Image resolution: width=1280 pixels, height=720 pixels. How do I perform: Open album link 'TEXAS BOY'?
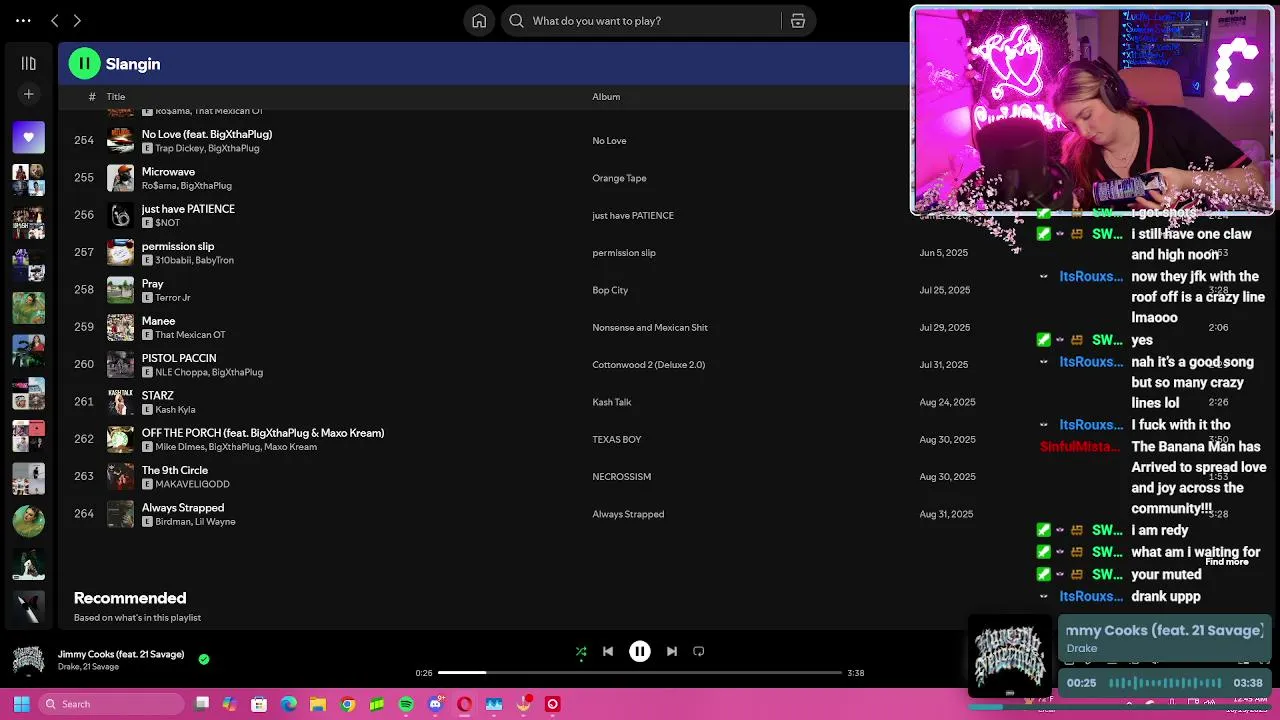pyautogui.click(x=617, y=439)
